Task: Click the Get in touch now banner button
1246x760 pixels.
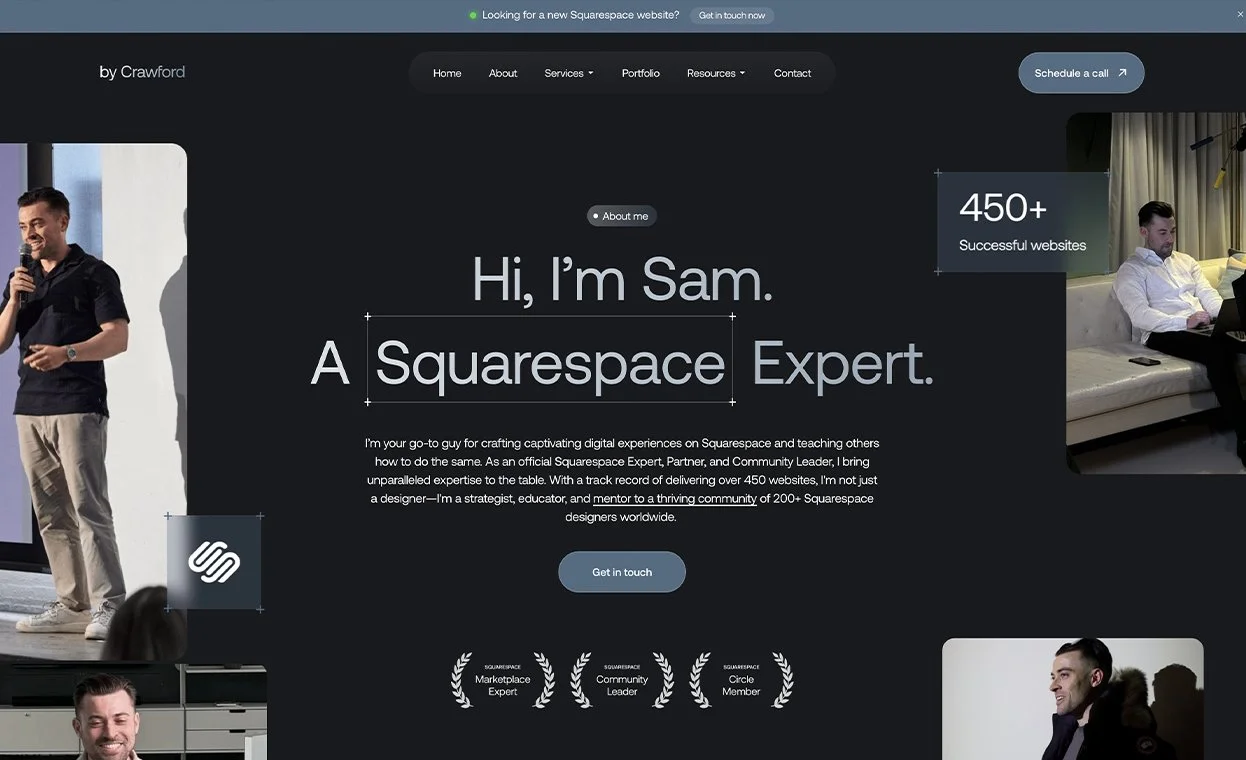Action: click(732, 15)
